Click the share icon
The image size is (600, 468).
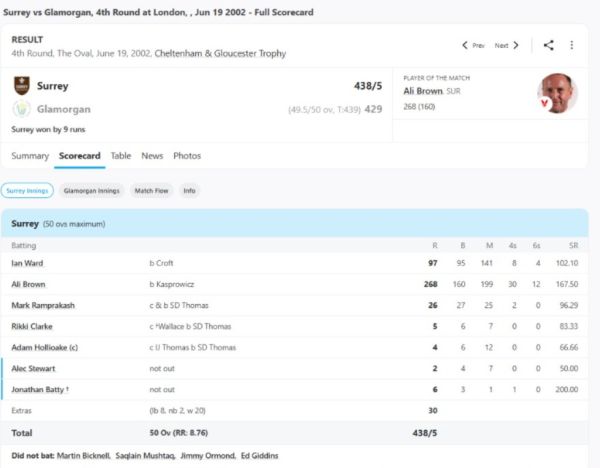click(x=548, y=45)
